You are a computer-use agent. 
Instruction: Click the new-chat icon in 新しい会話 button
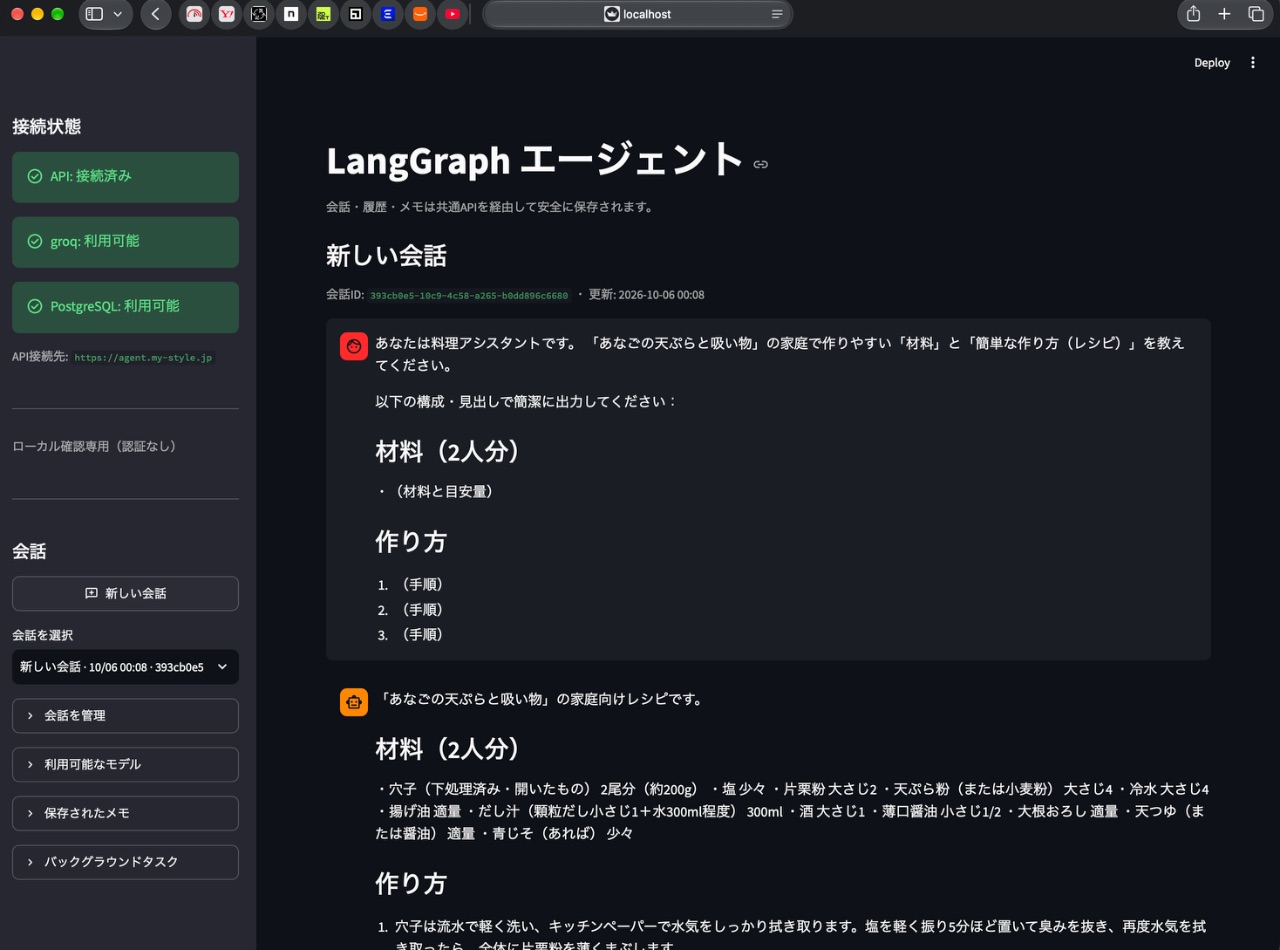(x=91, y=593)
